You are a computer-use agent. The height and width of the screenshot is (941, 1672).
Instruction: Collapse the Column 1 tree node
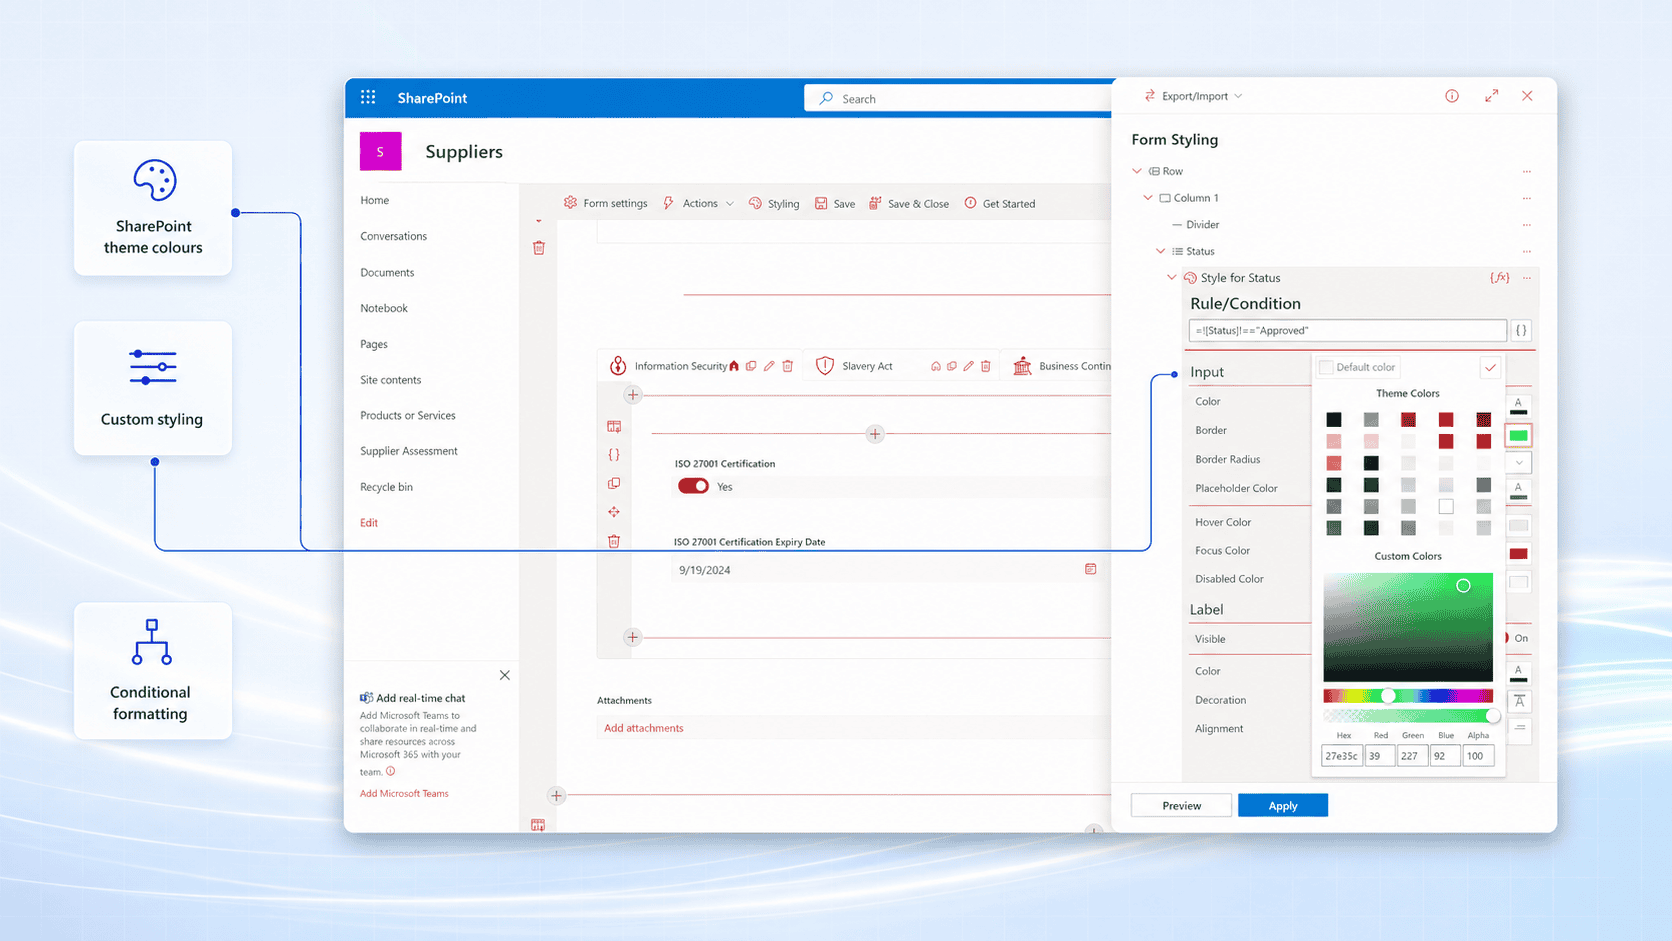[1148, 198]
